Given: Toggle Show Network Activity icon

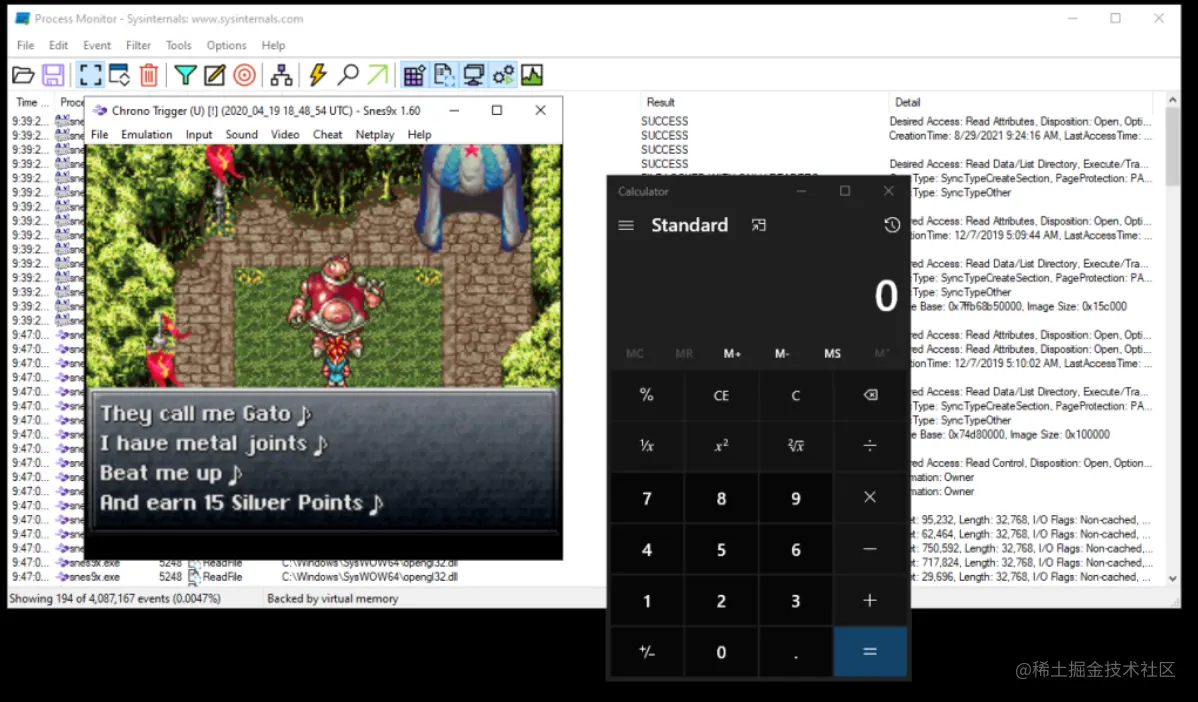Looking at the screenshot, I should [474, 75].
